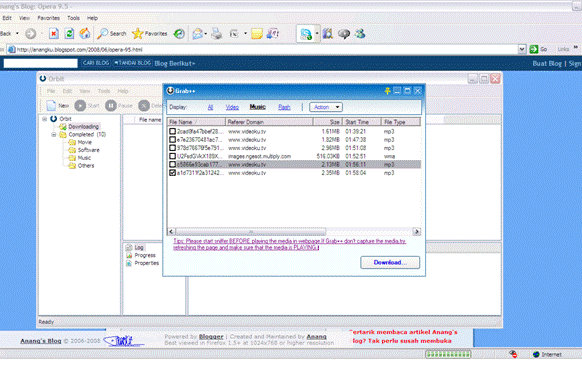Click the browser Stop icon
This screenshot has height=374, width=582.
(x=53, y=34)
